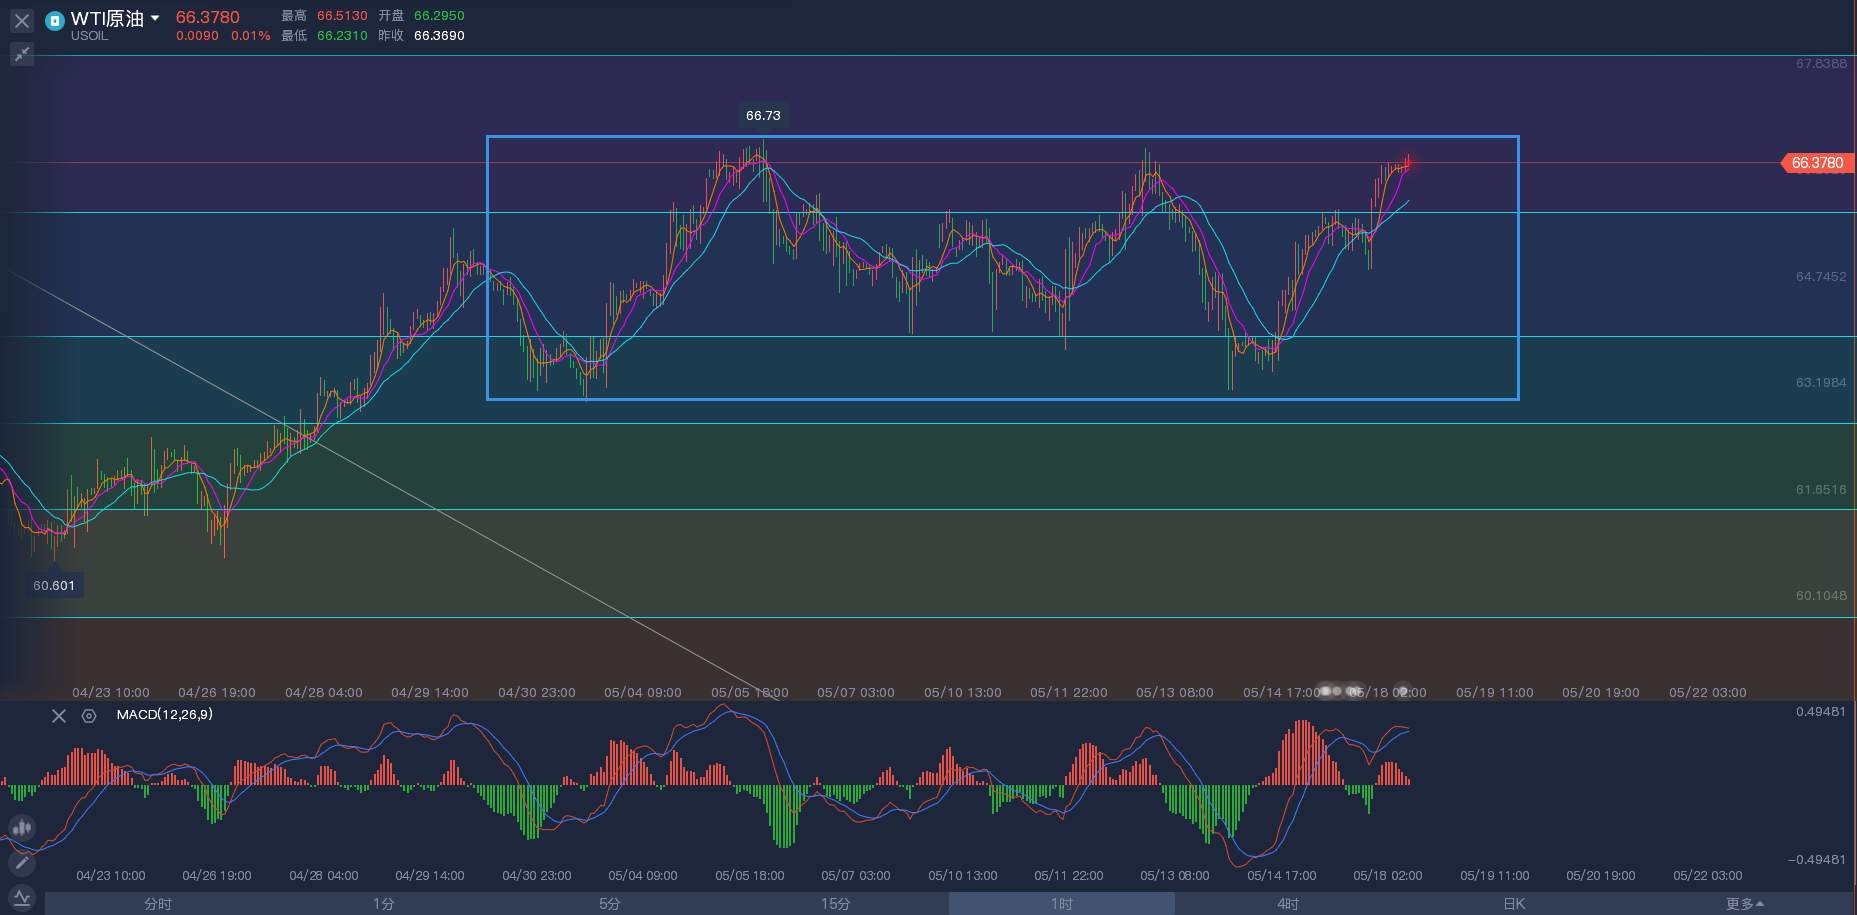
Task: Click the collapse fullscreen arrows icon
Action: click(22, 54)
